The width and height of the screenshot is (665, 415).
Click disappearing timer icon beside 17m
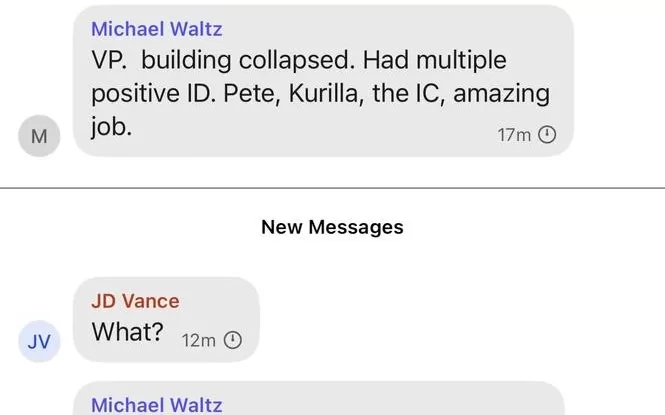coord(547,135)
